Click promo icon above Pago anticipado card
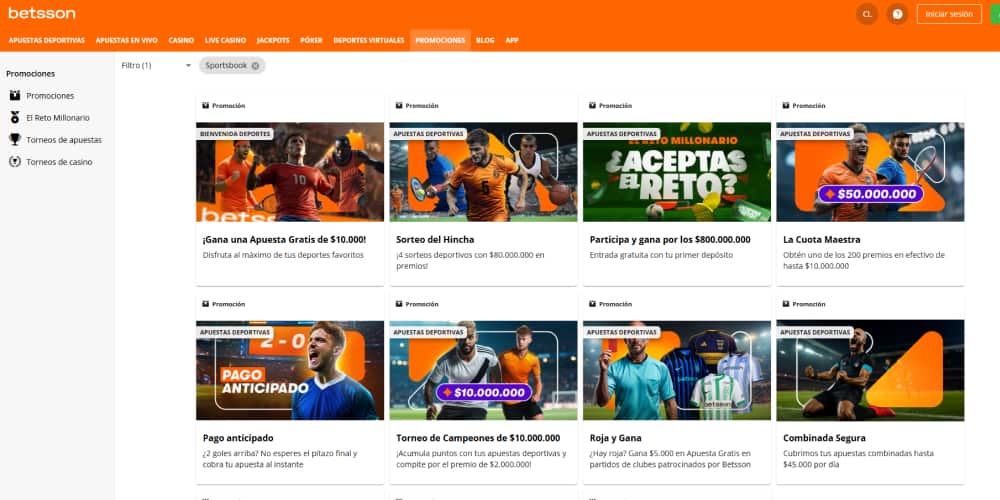The image size is (1000, 500). point(205,304)
